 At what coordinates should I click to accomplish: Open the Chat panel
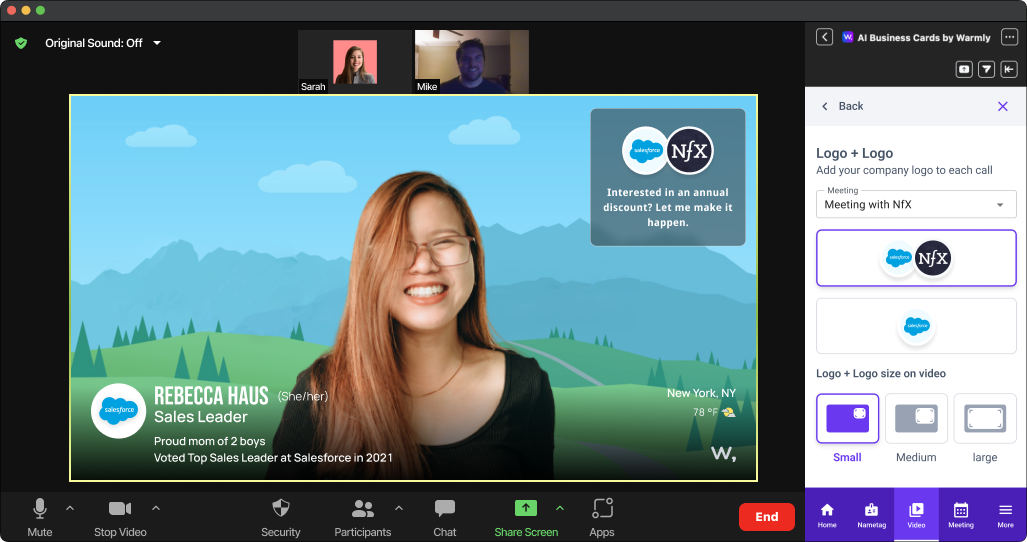[x=445, y=509]
